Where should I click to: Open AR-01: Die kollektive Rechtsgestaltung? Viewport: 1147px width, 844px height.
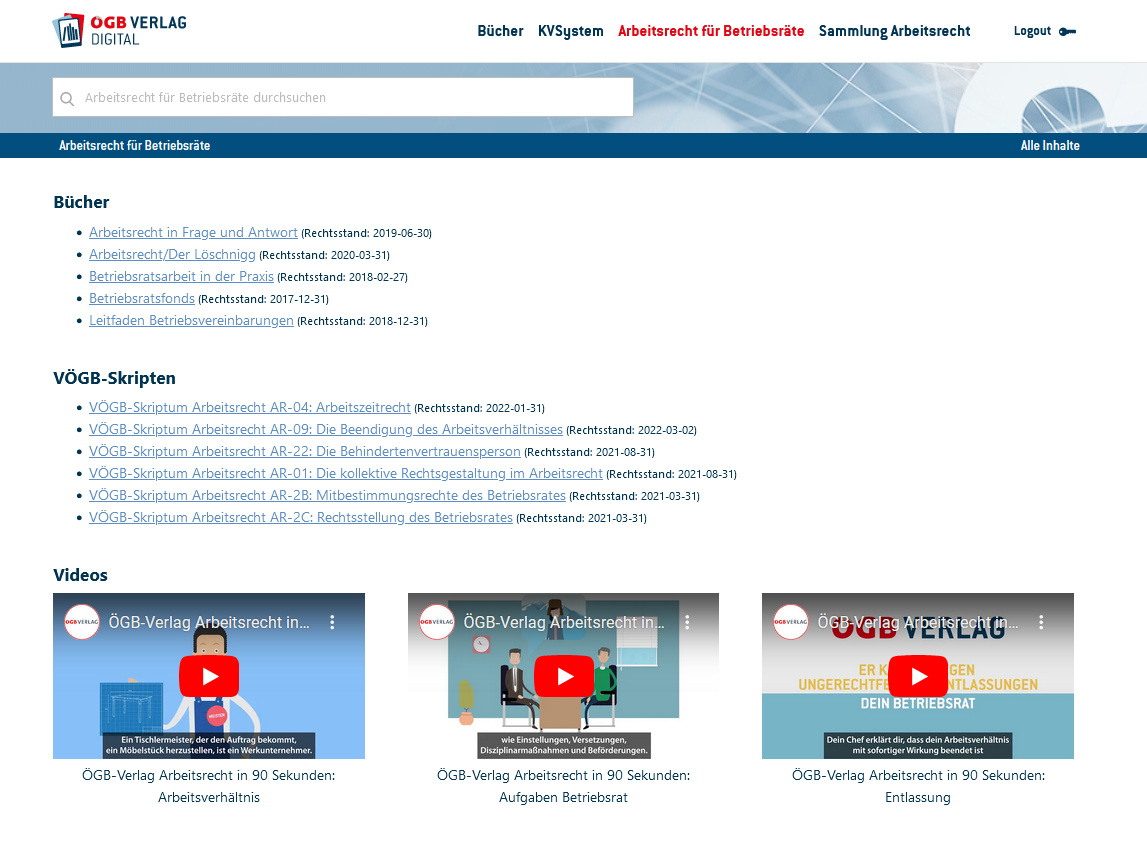pos(346,473)
